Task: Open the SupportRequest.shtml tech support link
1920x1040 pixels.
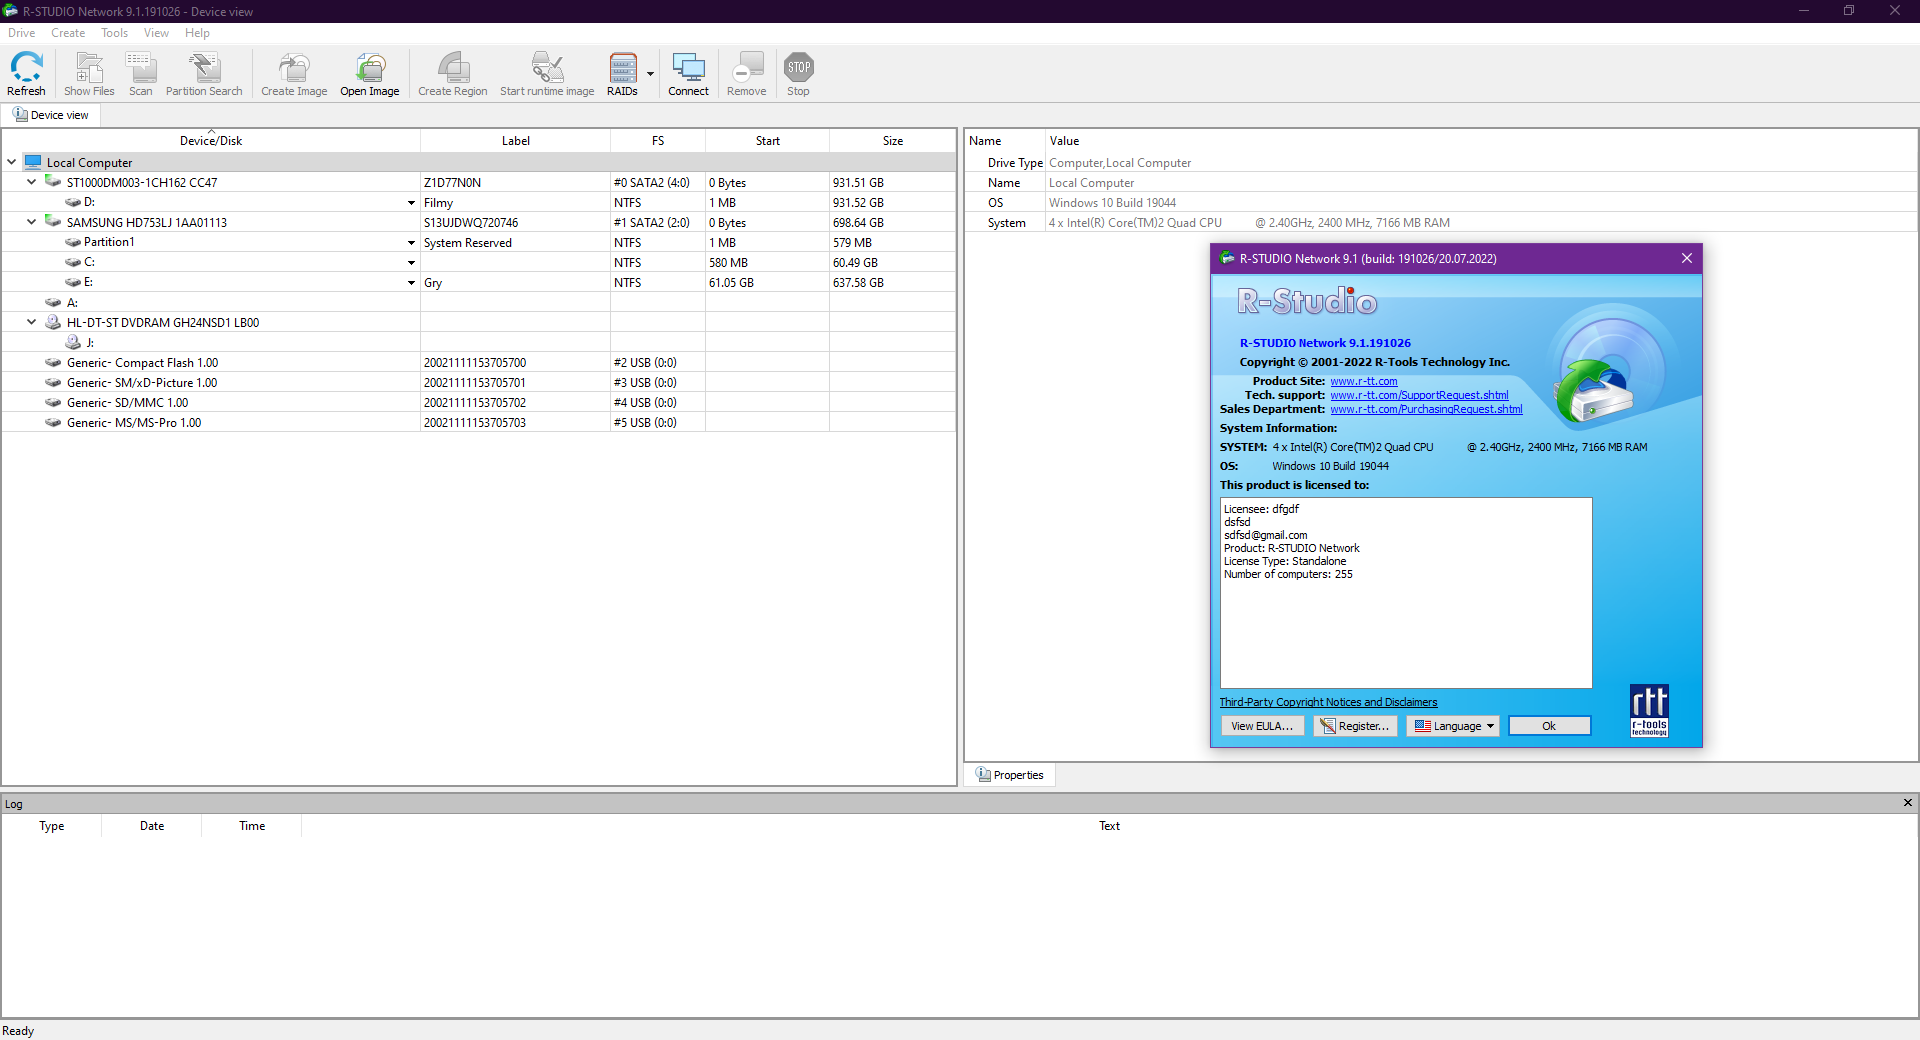Action: point(1419,395)
